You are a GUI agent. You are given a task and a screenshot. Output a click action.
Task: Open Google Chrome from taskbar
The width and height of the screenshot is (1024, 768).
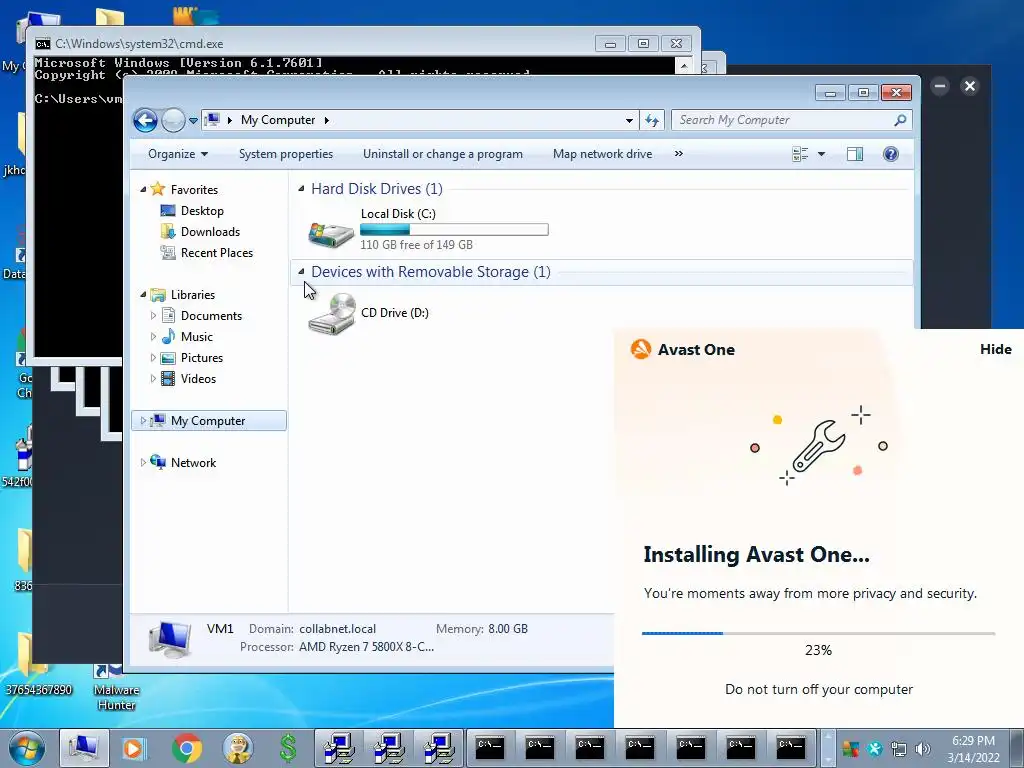click(187, 748)
